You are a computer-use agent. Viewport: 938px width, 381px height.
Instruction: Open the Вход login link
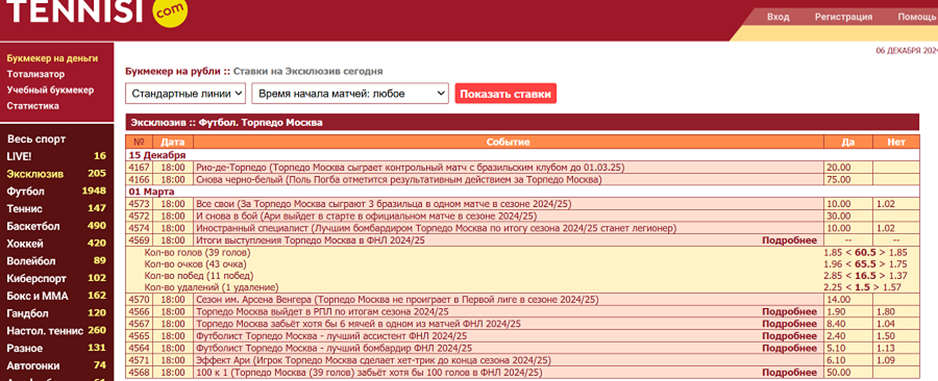778,17
